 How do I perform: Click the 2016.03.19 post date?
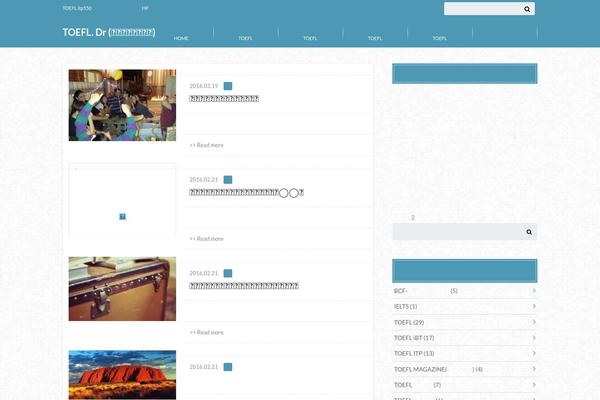point(204,86)
